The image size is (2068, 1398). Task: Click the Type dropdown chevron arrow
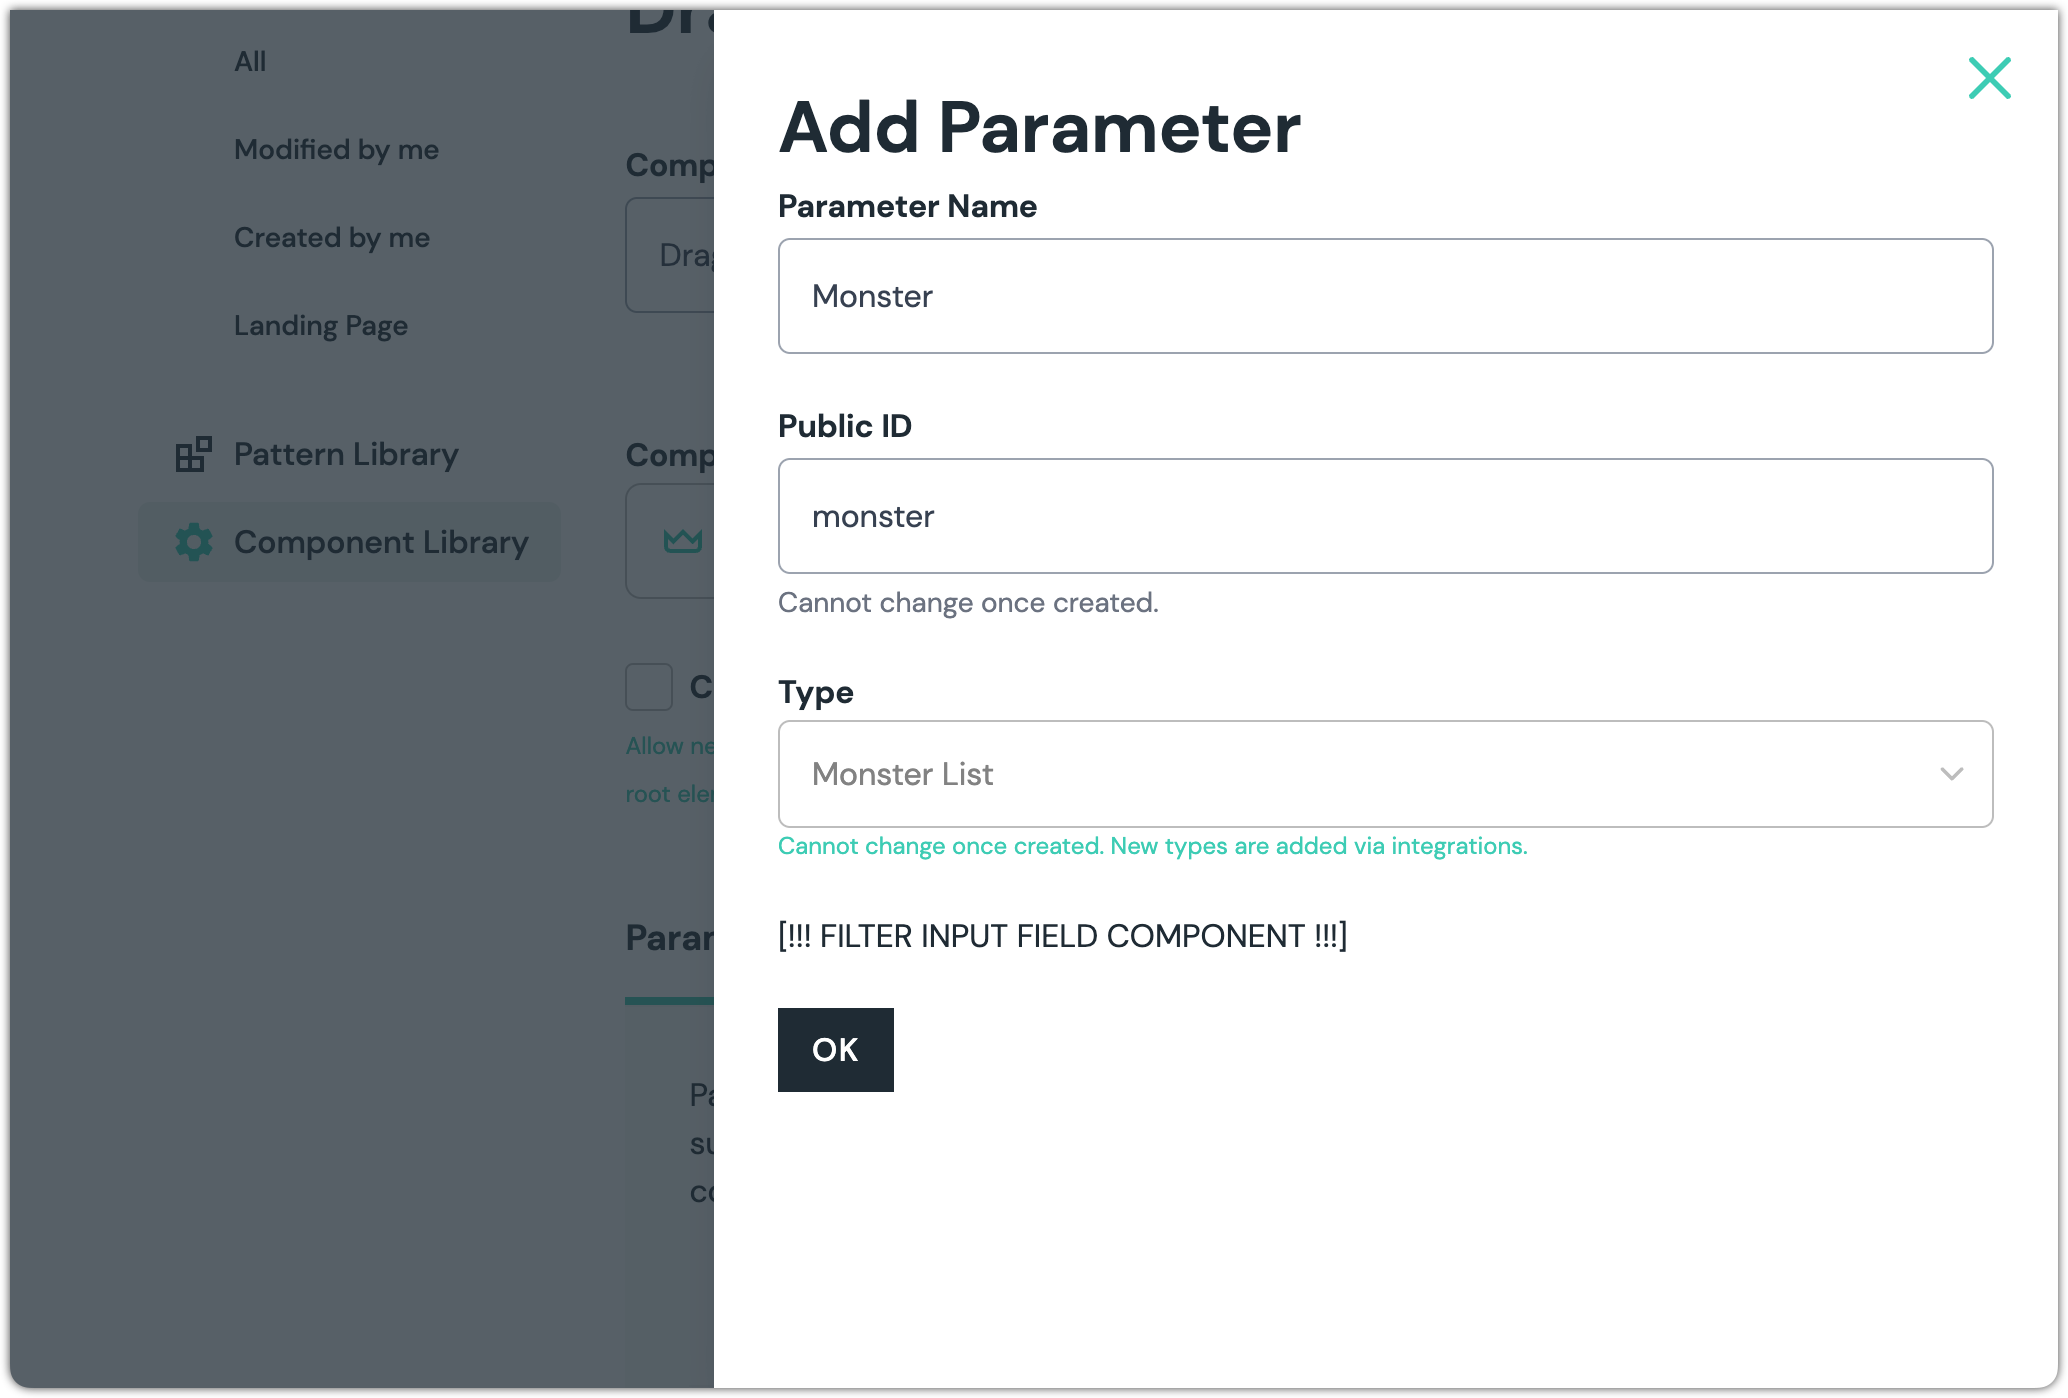coord(1951,774)
